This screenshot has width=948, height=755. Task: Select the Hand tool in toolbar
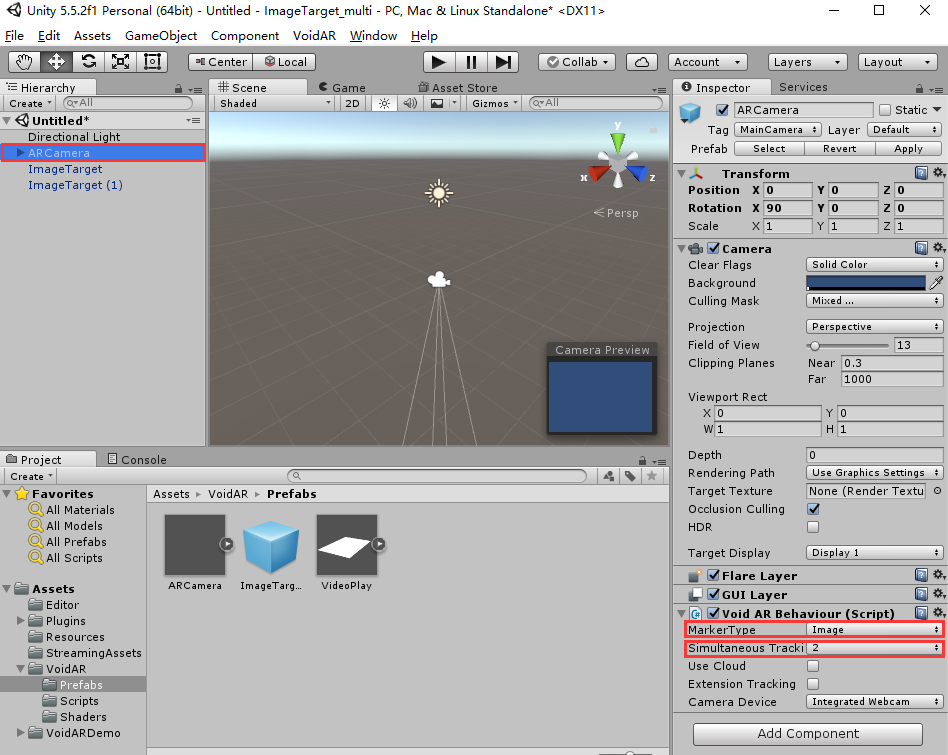[x=24, y=62]
